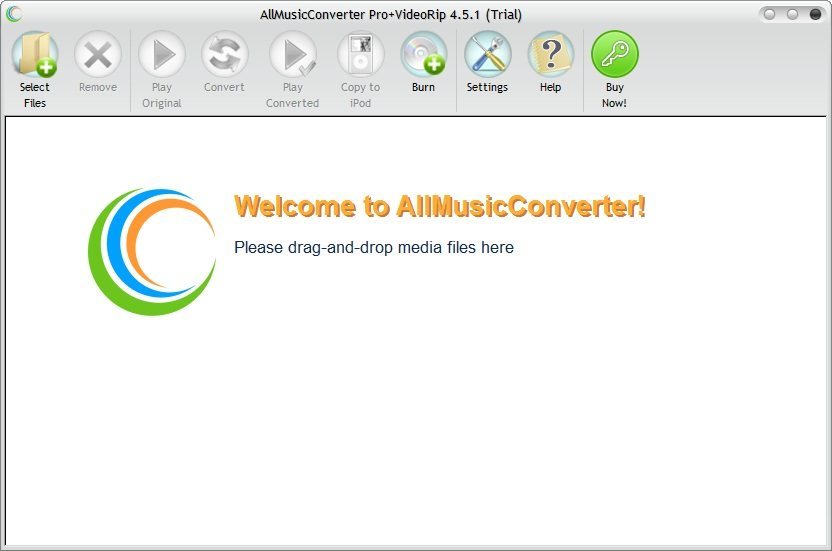Maximize window using middle round button
This screenshot has height=551, width=832.
(x=792, y=14)
